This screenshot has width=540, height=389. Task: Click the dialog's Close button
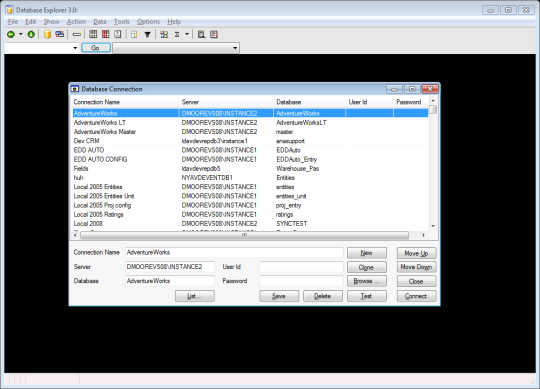(x=416, y=281)
